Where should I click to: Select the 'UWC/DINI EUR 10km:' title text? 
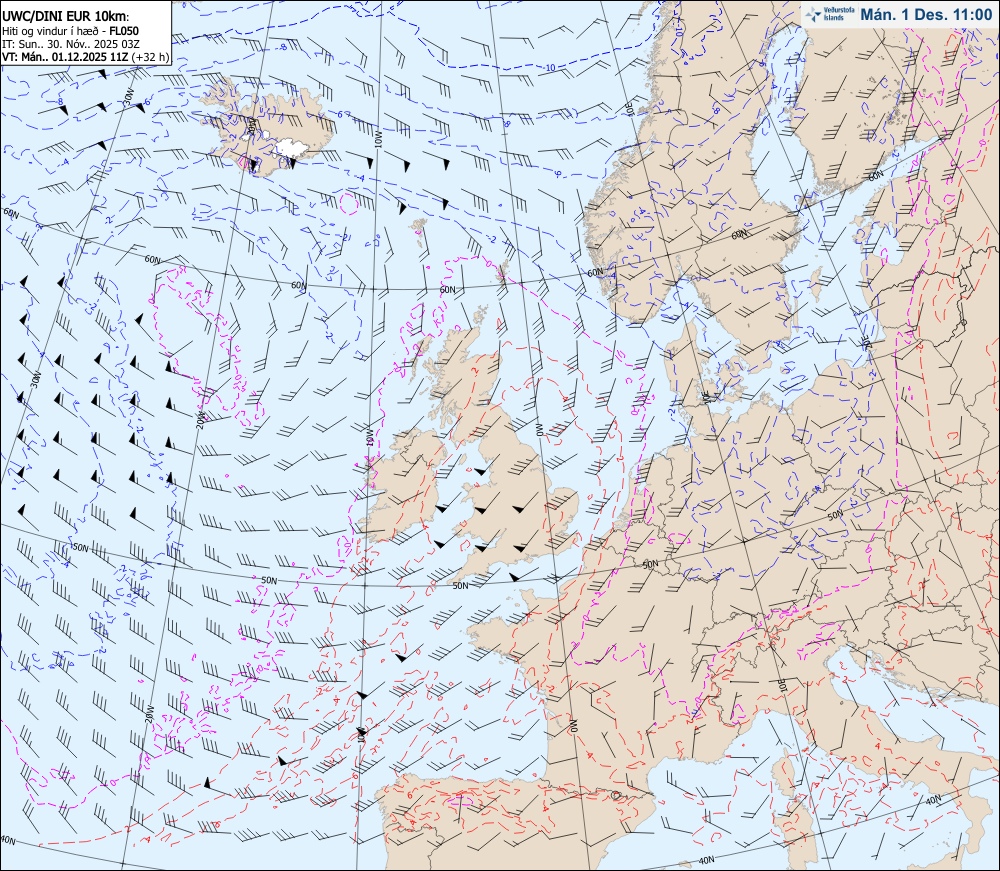pyautogui.click(x=66, y=17)
